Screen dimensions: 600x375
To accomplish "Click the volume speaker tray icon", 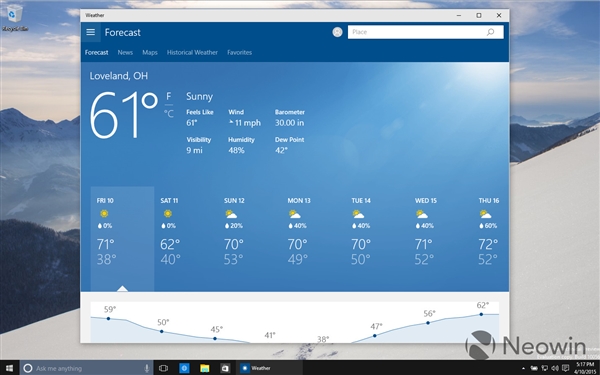I will click(555, 368).
